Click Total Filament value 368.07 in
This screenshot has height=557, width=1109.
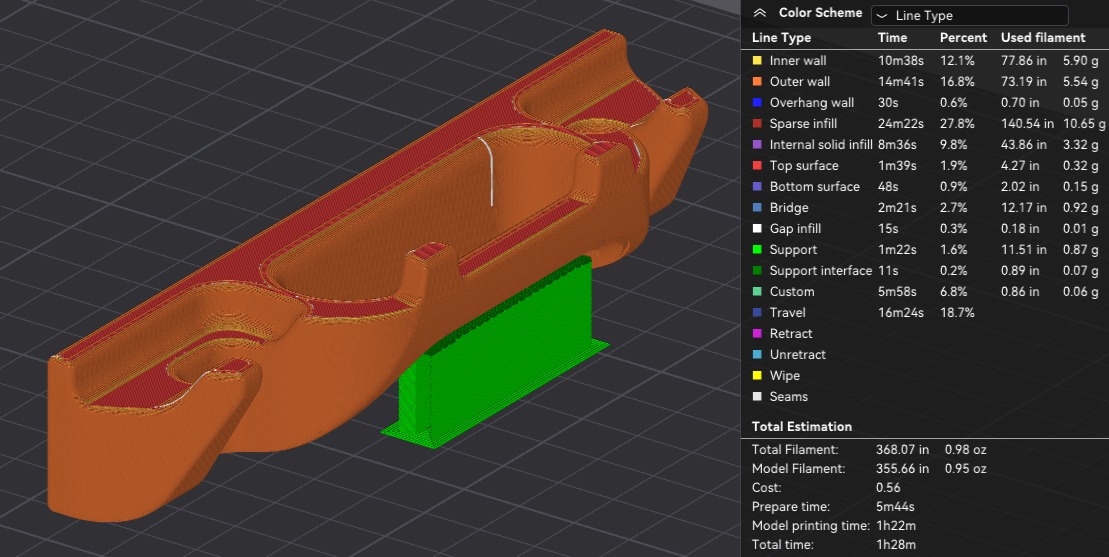pos(902,450)
